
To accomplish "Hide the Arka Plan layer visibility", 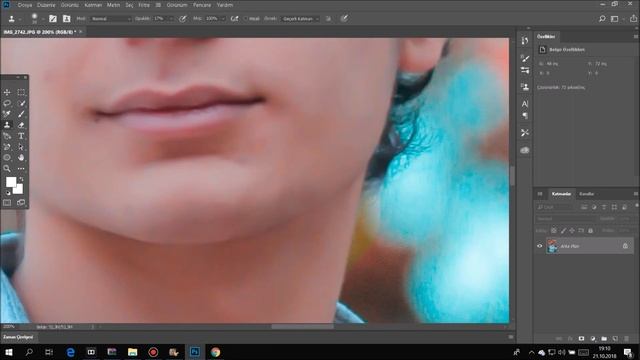I will (540, 246).
